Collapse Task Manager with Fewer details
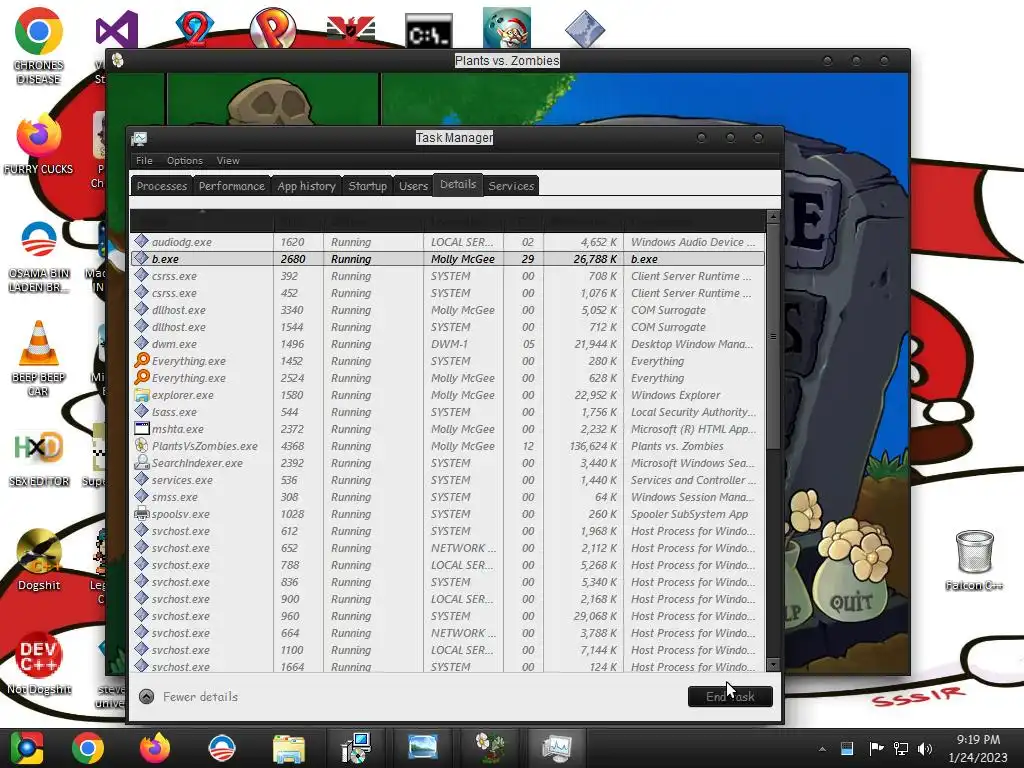Screen dimensions: 1024x768 pyautogui.click(x=189, y=697)
